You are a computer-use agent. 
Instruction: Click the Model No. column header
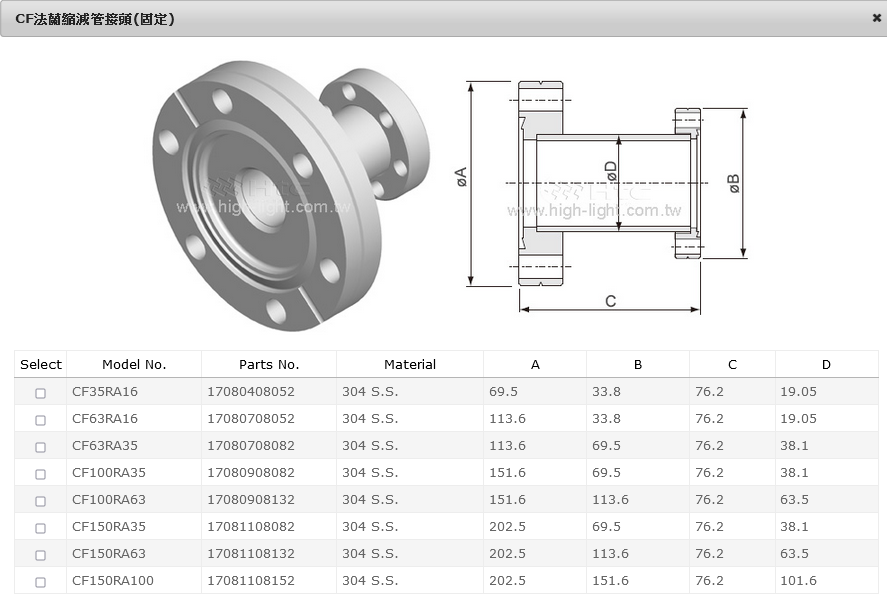click(x=134, y=365)
